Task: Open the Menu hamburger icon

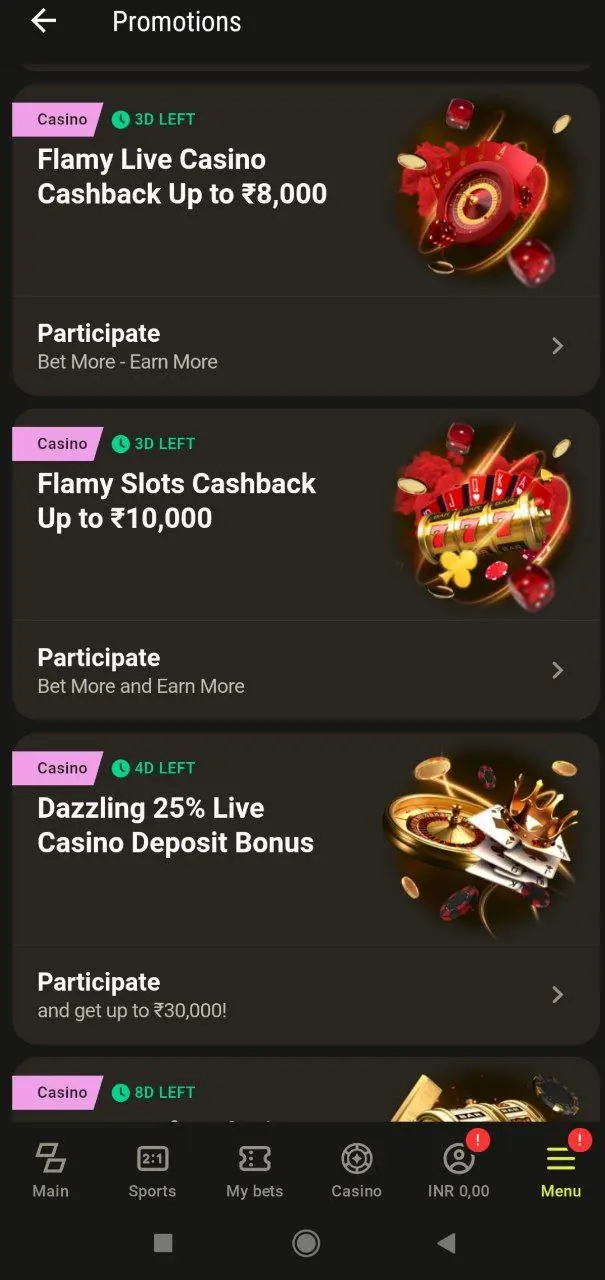Action: (560, 1158)
